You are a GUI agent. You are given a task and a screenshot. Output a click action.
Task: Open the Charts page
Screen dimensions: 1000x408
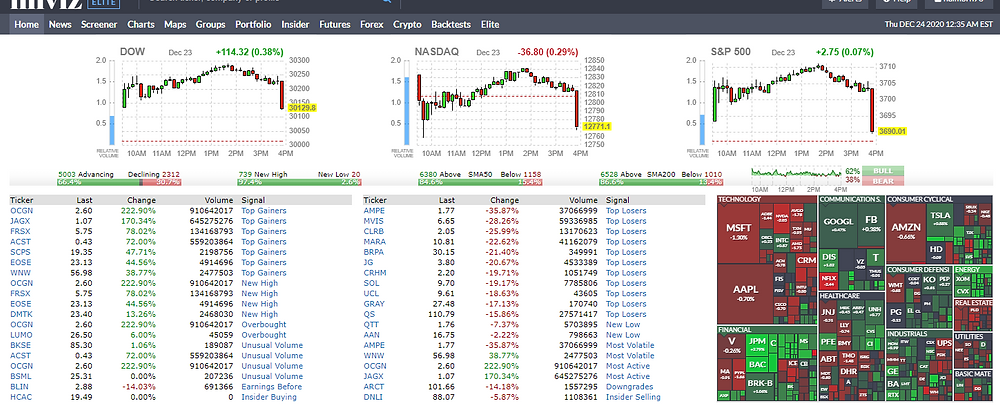(141, 24)
